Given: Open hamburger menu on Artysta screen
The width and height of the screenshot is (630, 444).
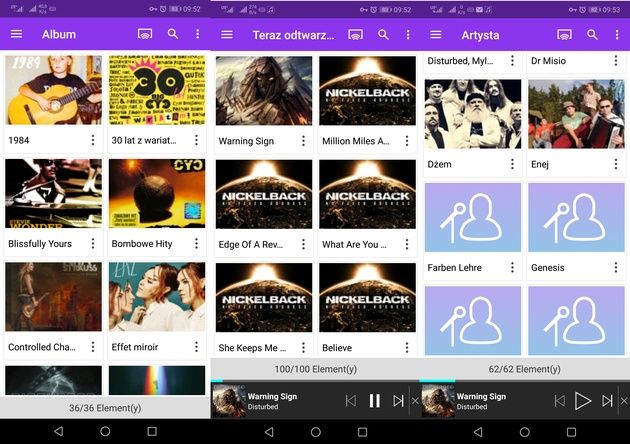Looking at the screenshot, I should (x=436, y=35).
